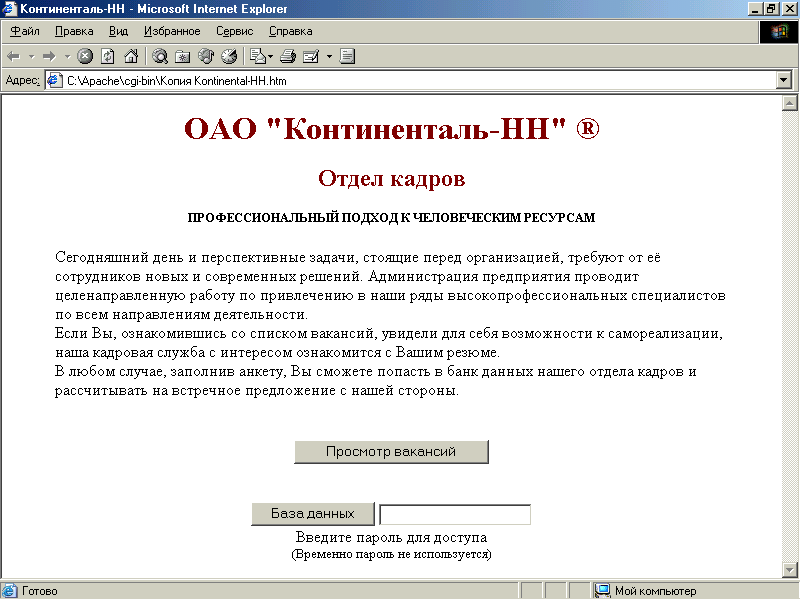
Task: Open the Избранное menu
Action: 172,31
